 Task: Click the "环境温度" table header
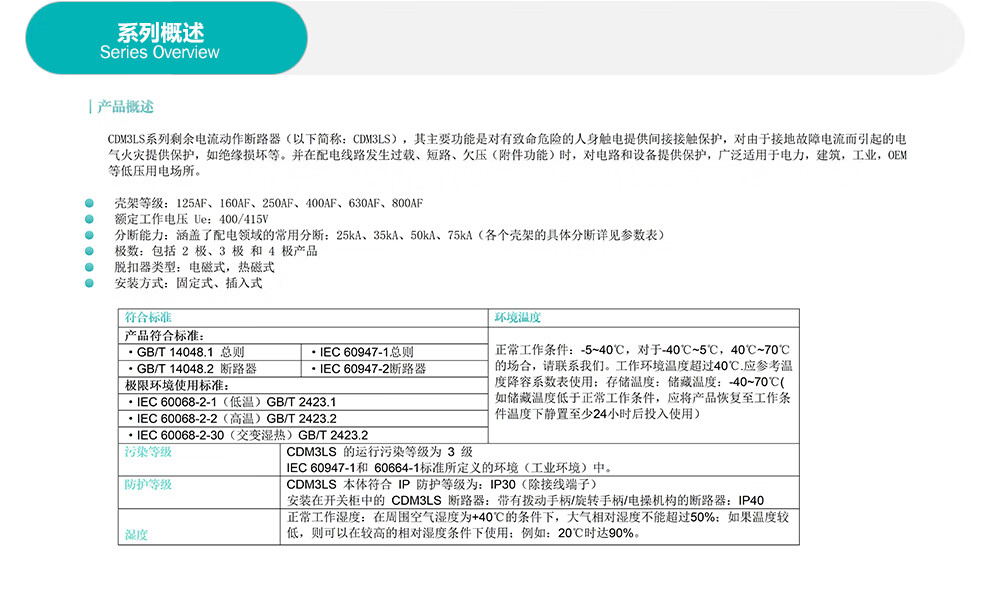(518, 317)
